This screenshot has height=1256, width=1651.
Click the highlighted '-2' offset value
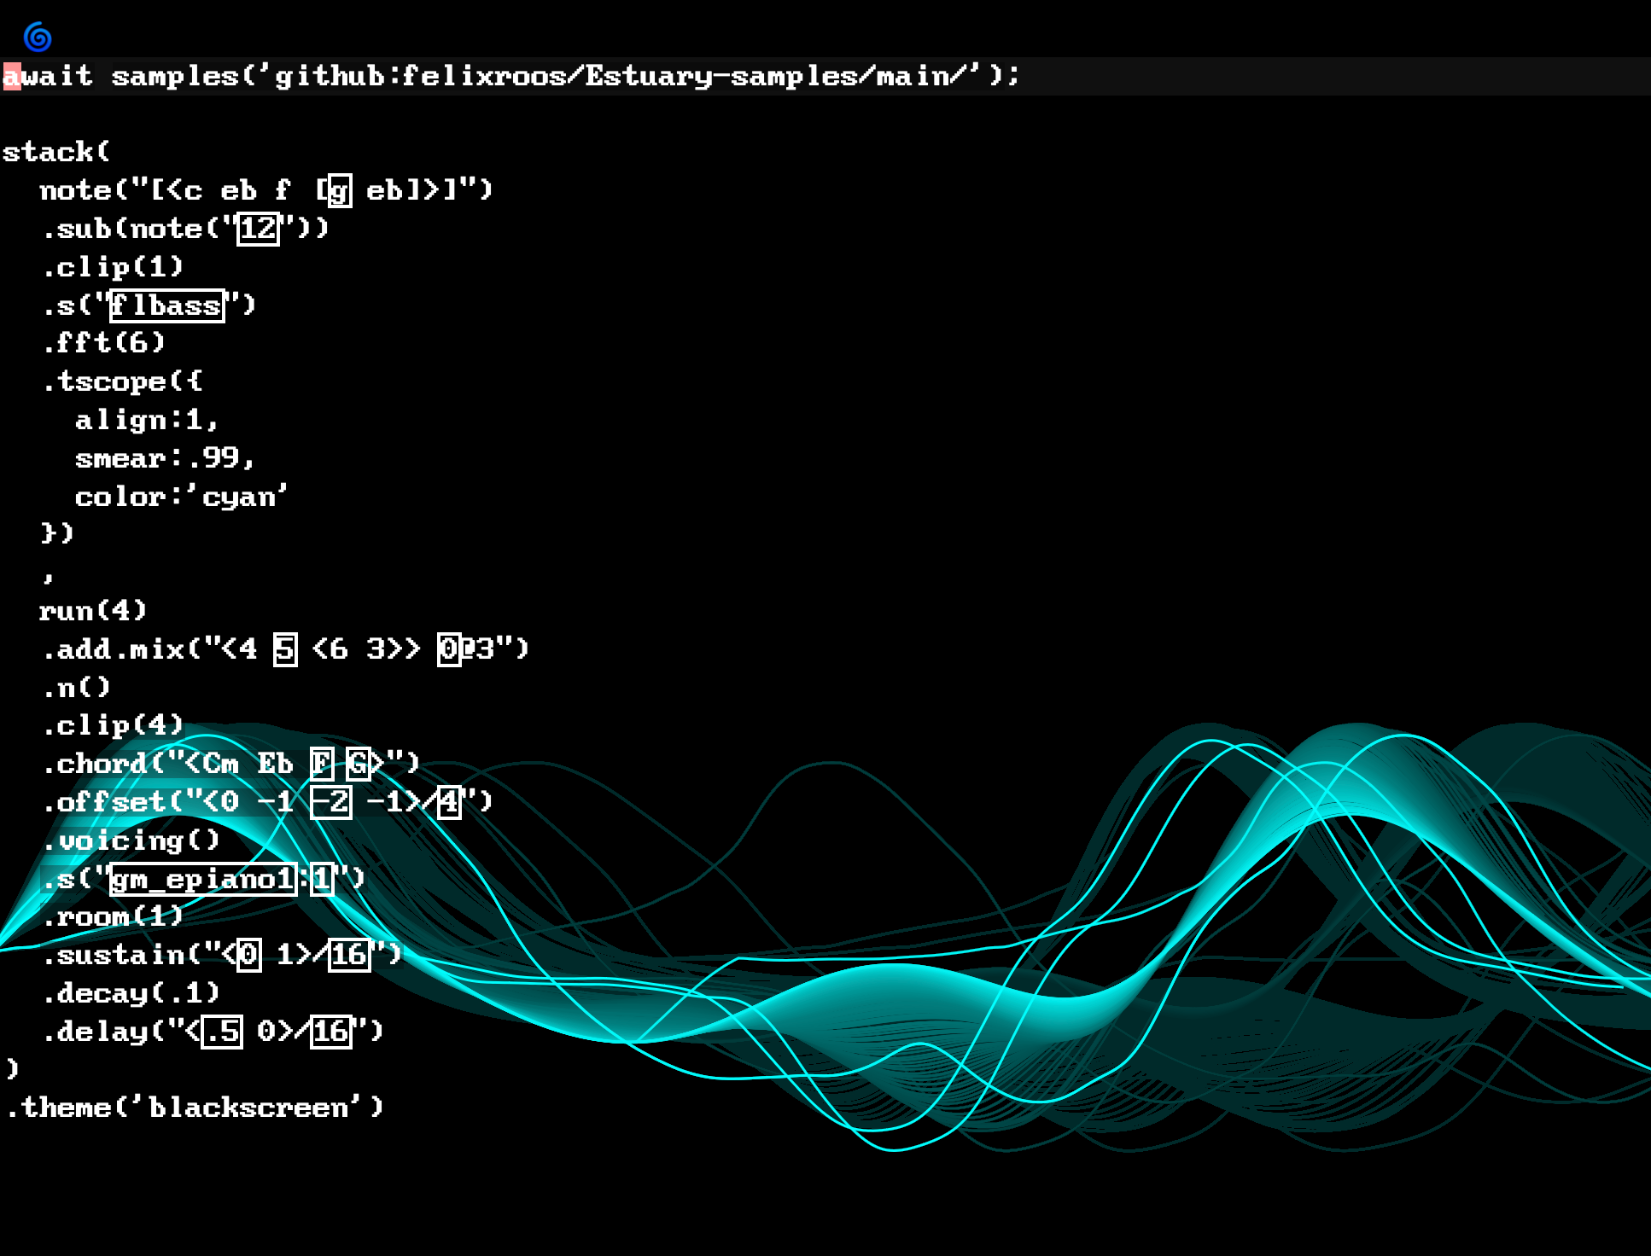pyautogui.click(x=331, y=802)
